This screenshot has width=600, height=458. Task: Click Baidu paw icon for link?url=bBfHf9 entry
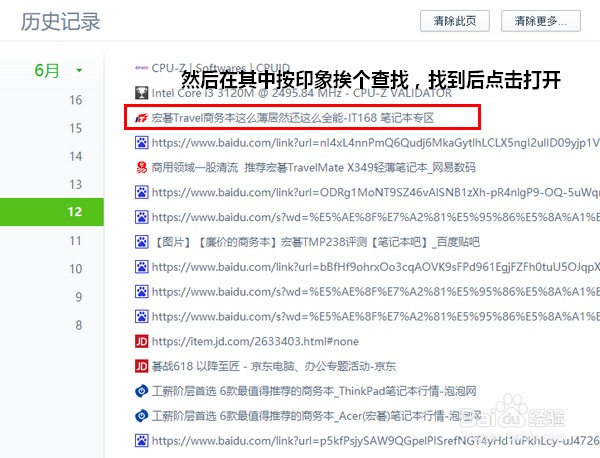pyautogui.click(x=141, y=267)
